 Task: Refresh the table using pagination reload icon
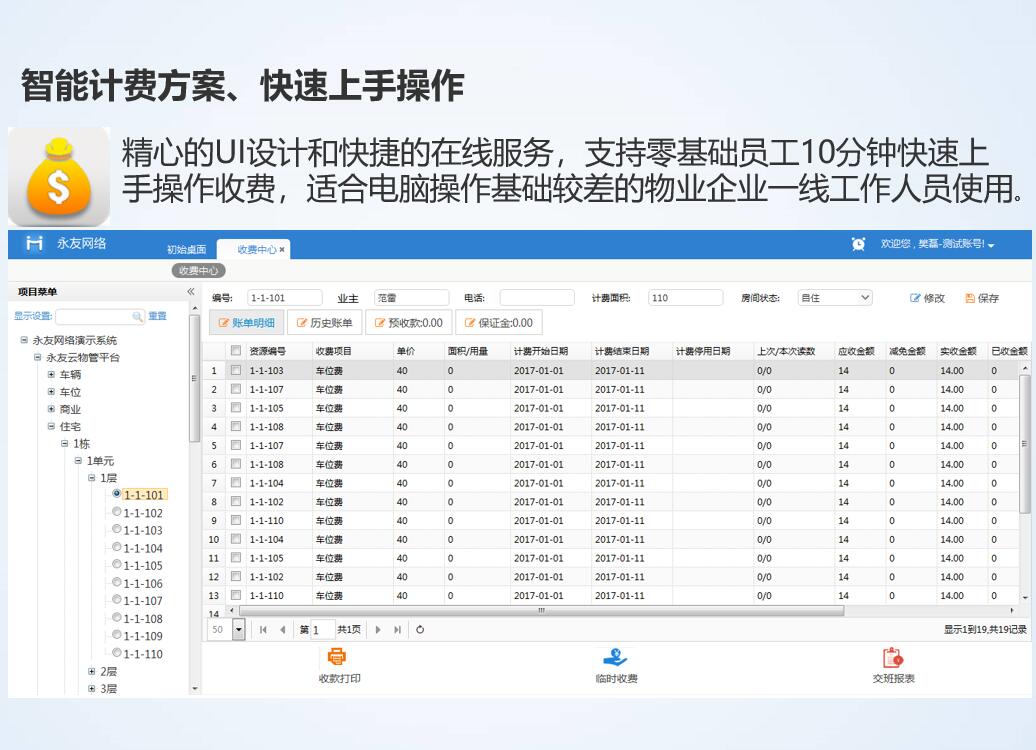pos(420,630)
